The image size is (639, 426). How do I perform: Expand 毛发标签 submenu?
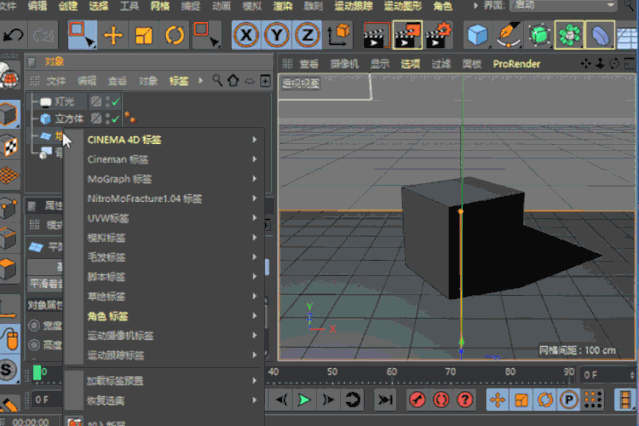164,257
